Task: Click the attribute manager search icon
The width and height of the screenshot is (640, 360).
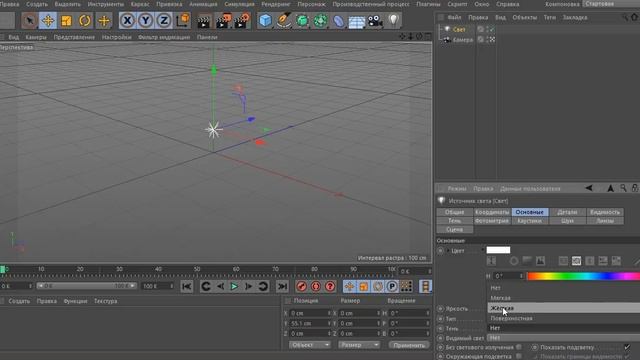Action: 623,188
